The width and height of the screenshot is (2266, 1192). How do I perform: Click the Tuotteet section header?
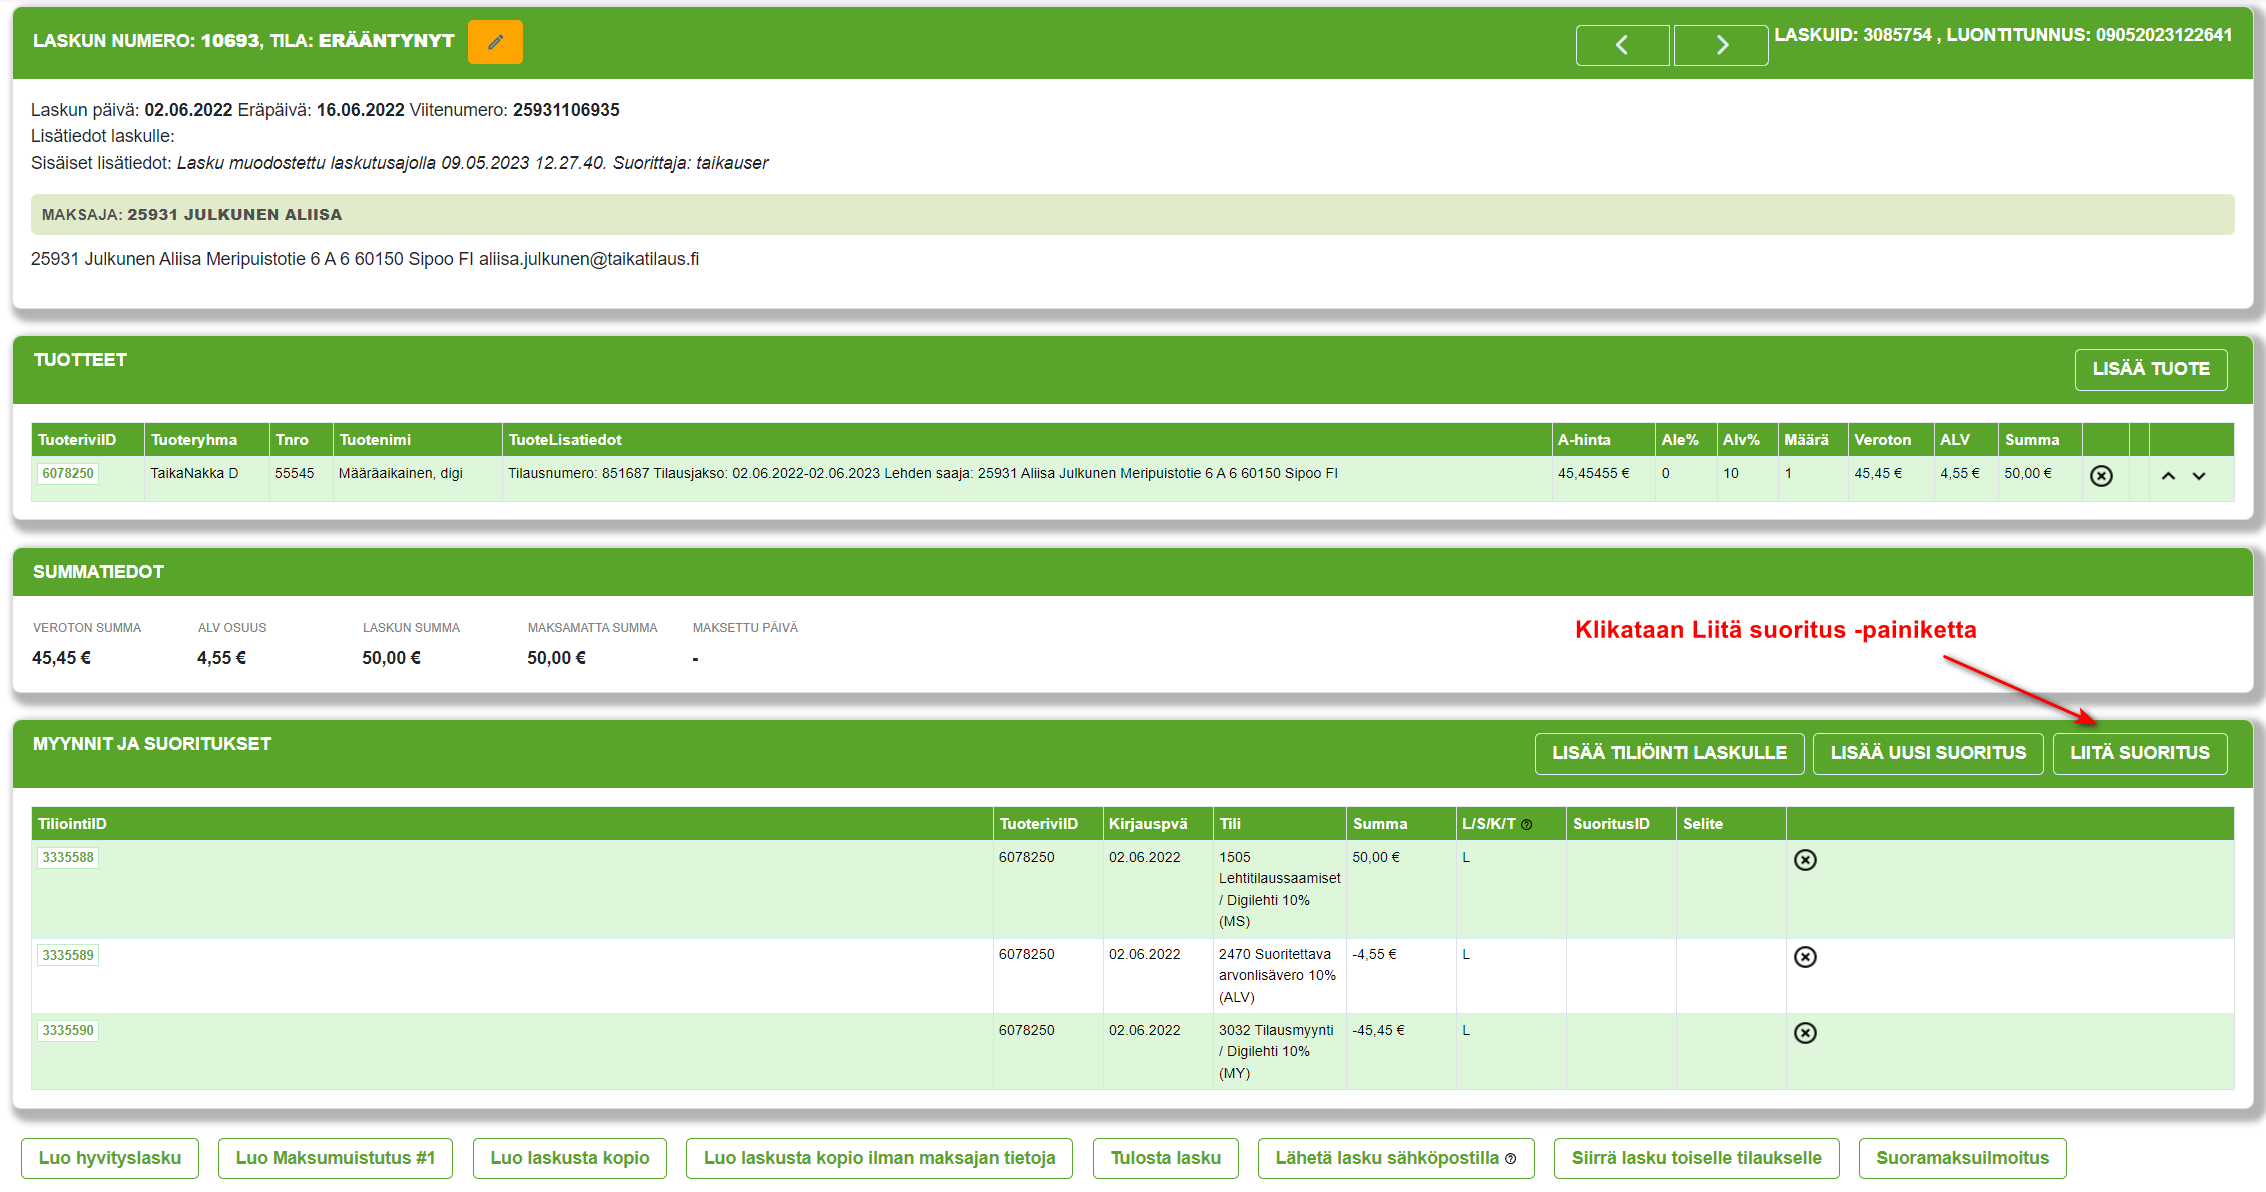(x=80, y=360)
